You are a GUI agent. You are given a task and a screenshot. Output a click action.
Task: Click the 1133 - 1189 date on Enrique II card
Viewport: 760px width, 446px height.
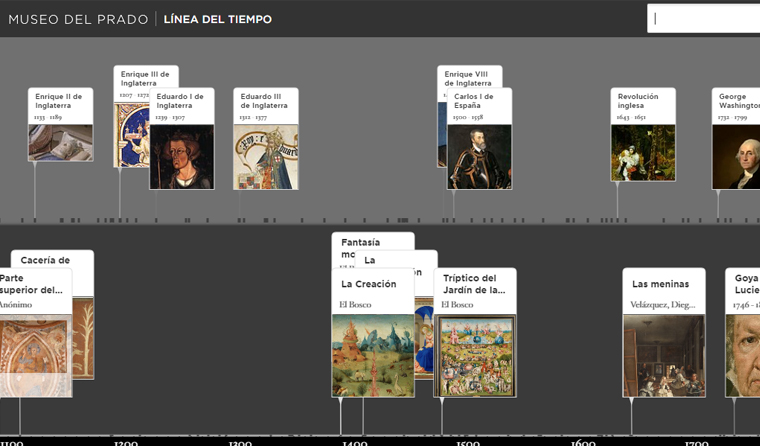pyautogui.click(x=48, y=117)
